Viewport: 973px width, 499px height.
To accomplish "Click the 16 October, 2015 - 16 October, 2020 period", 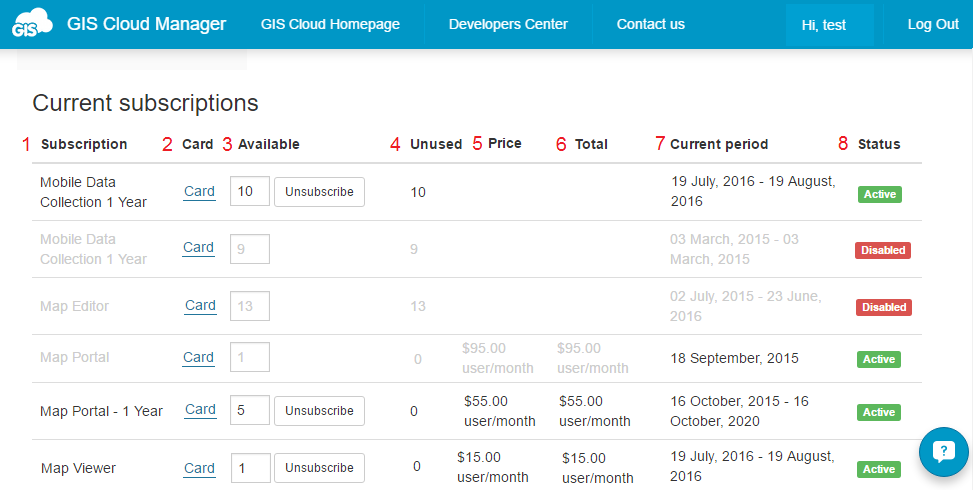I will [739, 411].
